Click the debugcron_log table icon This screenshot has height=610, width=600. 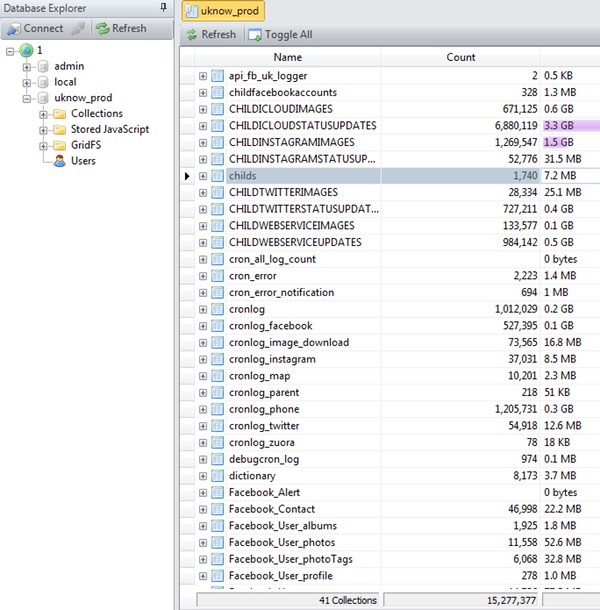point(218,459)
